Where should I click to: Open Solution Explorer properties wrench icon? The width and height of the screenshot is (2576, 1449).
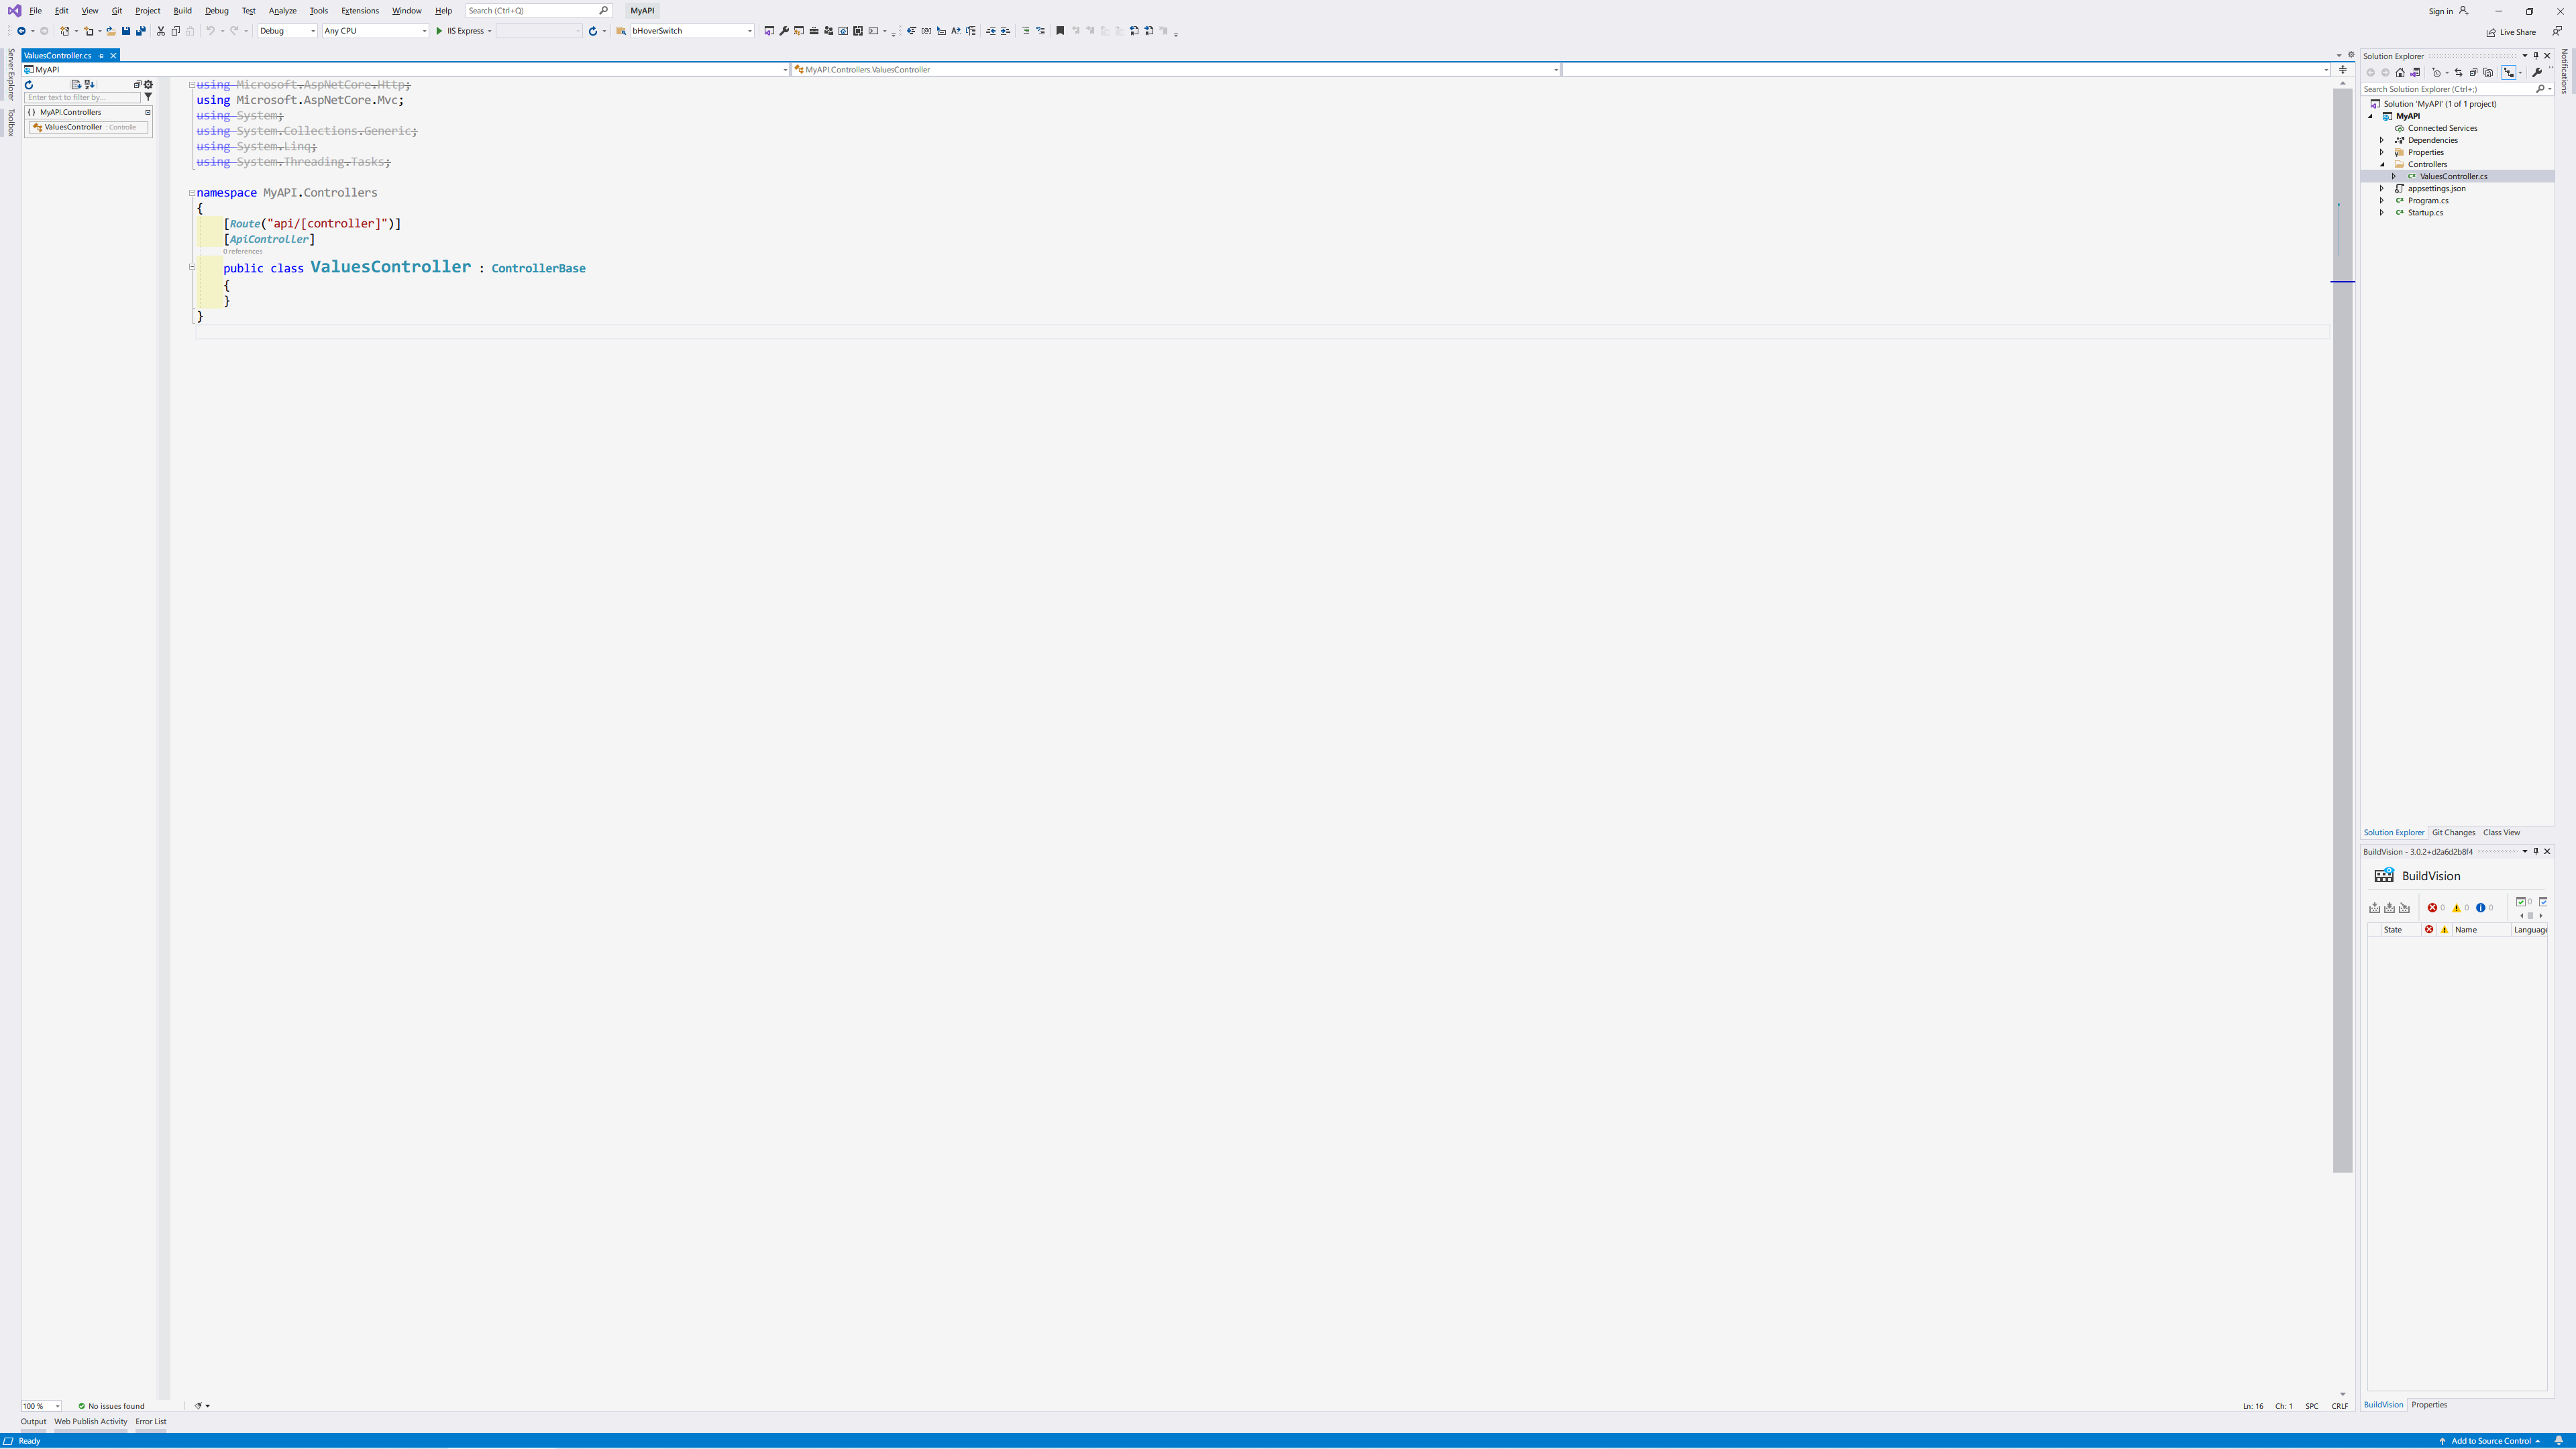tap(2536, 72)
